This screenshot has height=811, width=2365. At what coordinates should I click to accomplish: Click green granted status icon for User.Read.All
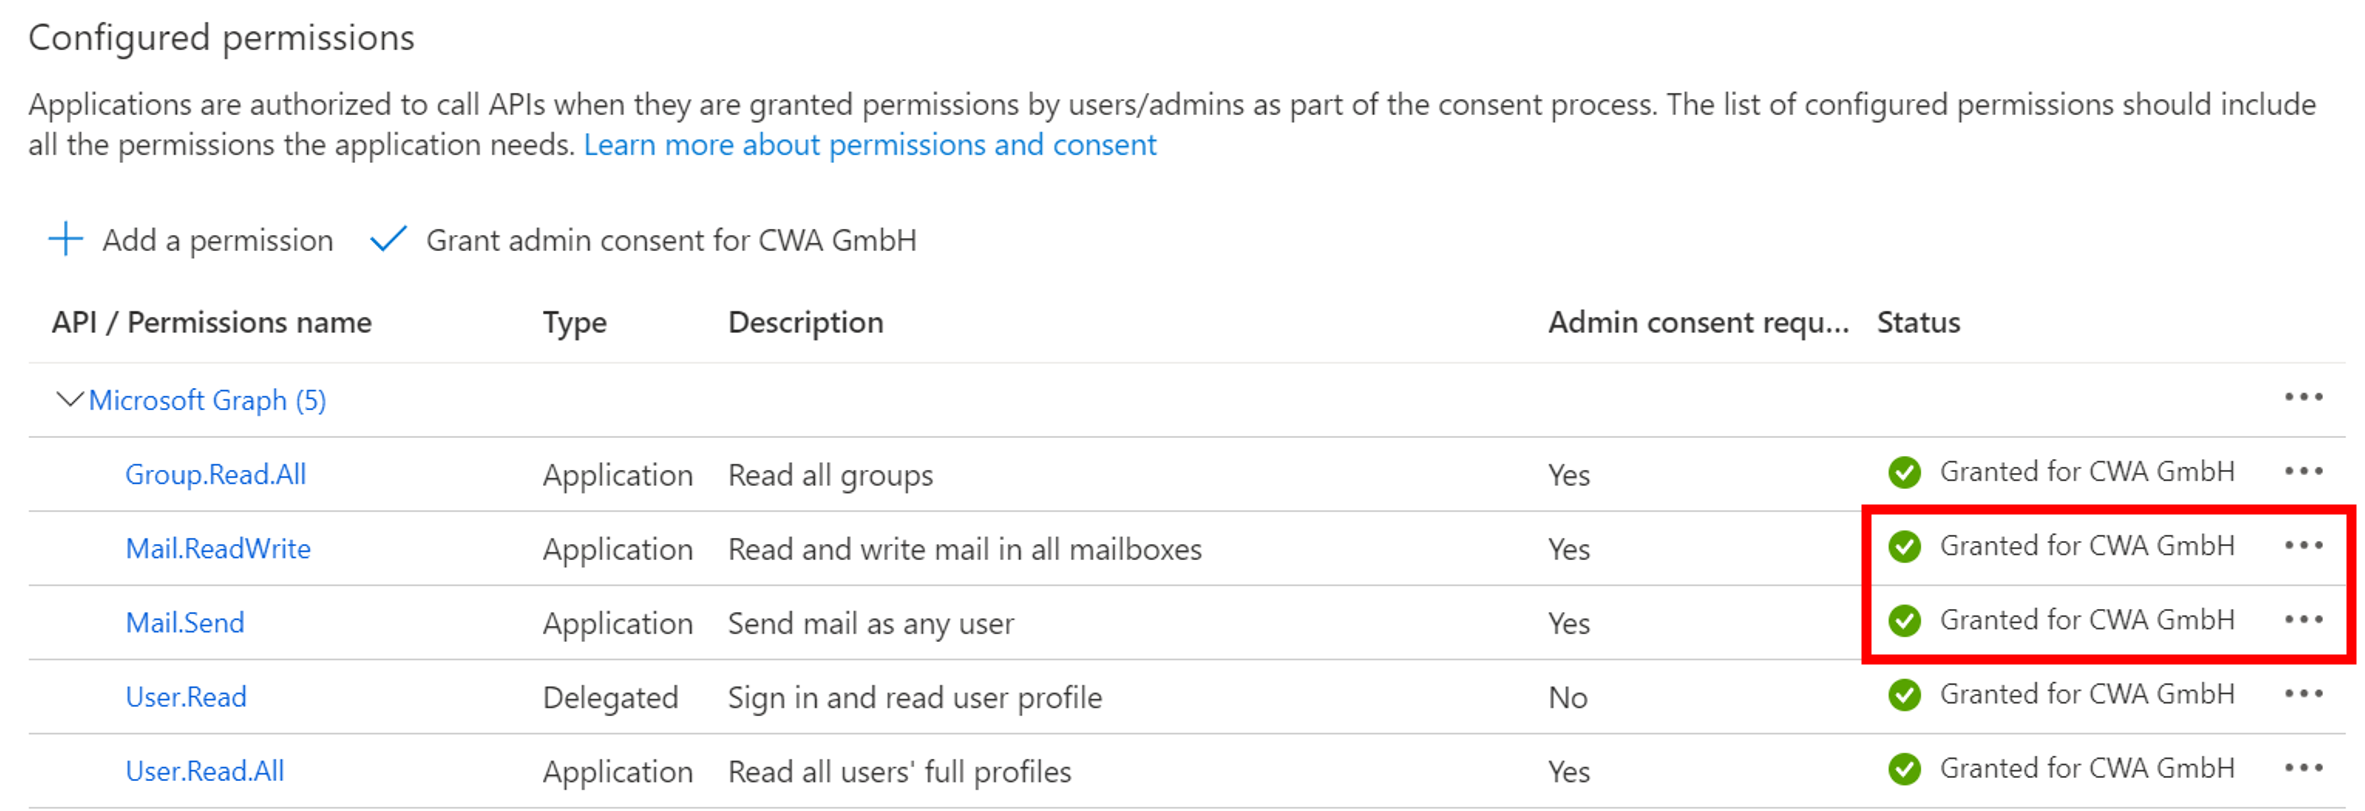click(1904, 769)
